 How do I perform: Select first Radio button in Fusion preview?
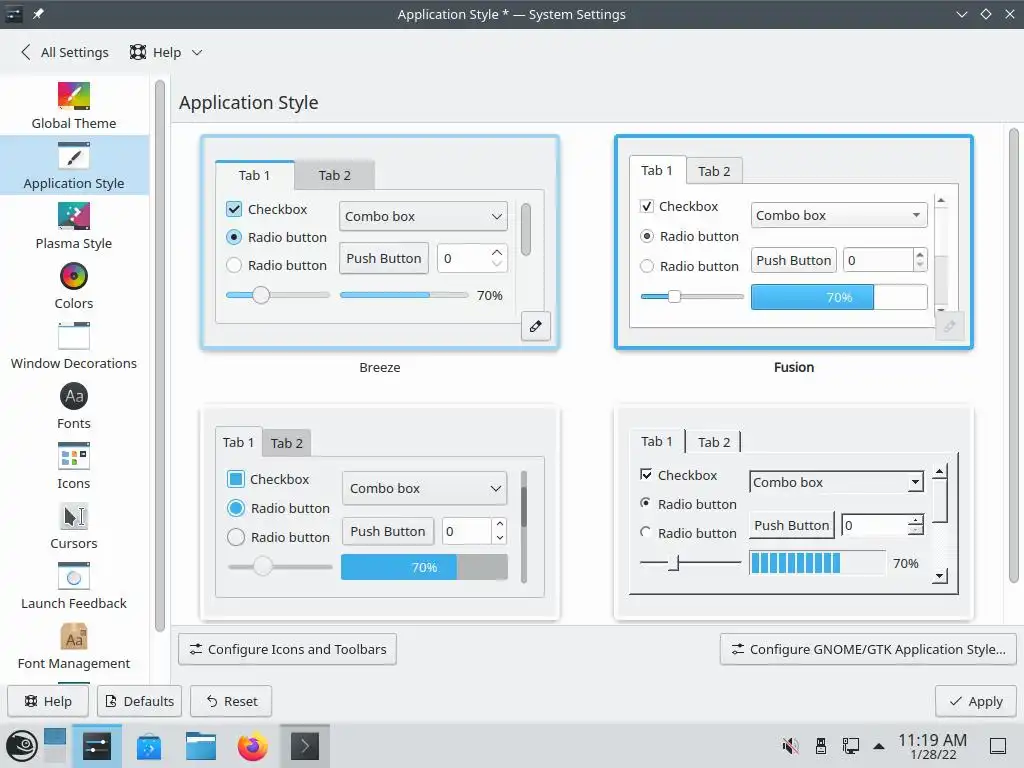[x=647, y=236]
